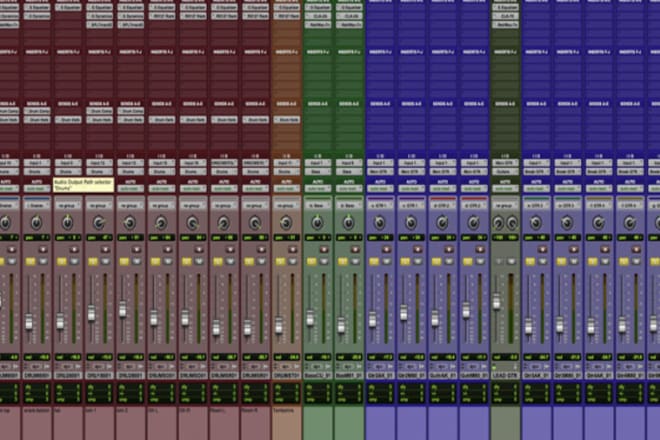Click the volume fader on LEAD GTR track
The height and width of the screenshot is (440, 660).
coord(497,301)
